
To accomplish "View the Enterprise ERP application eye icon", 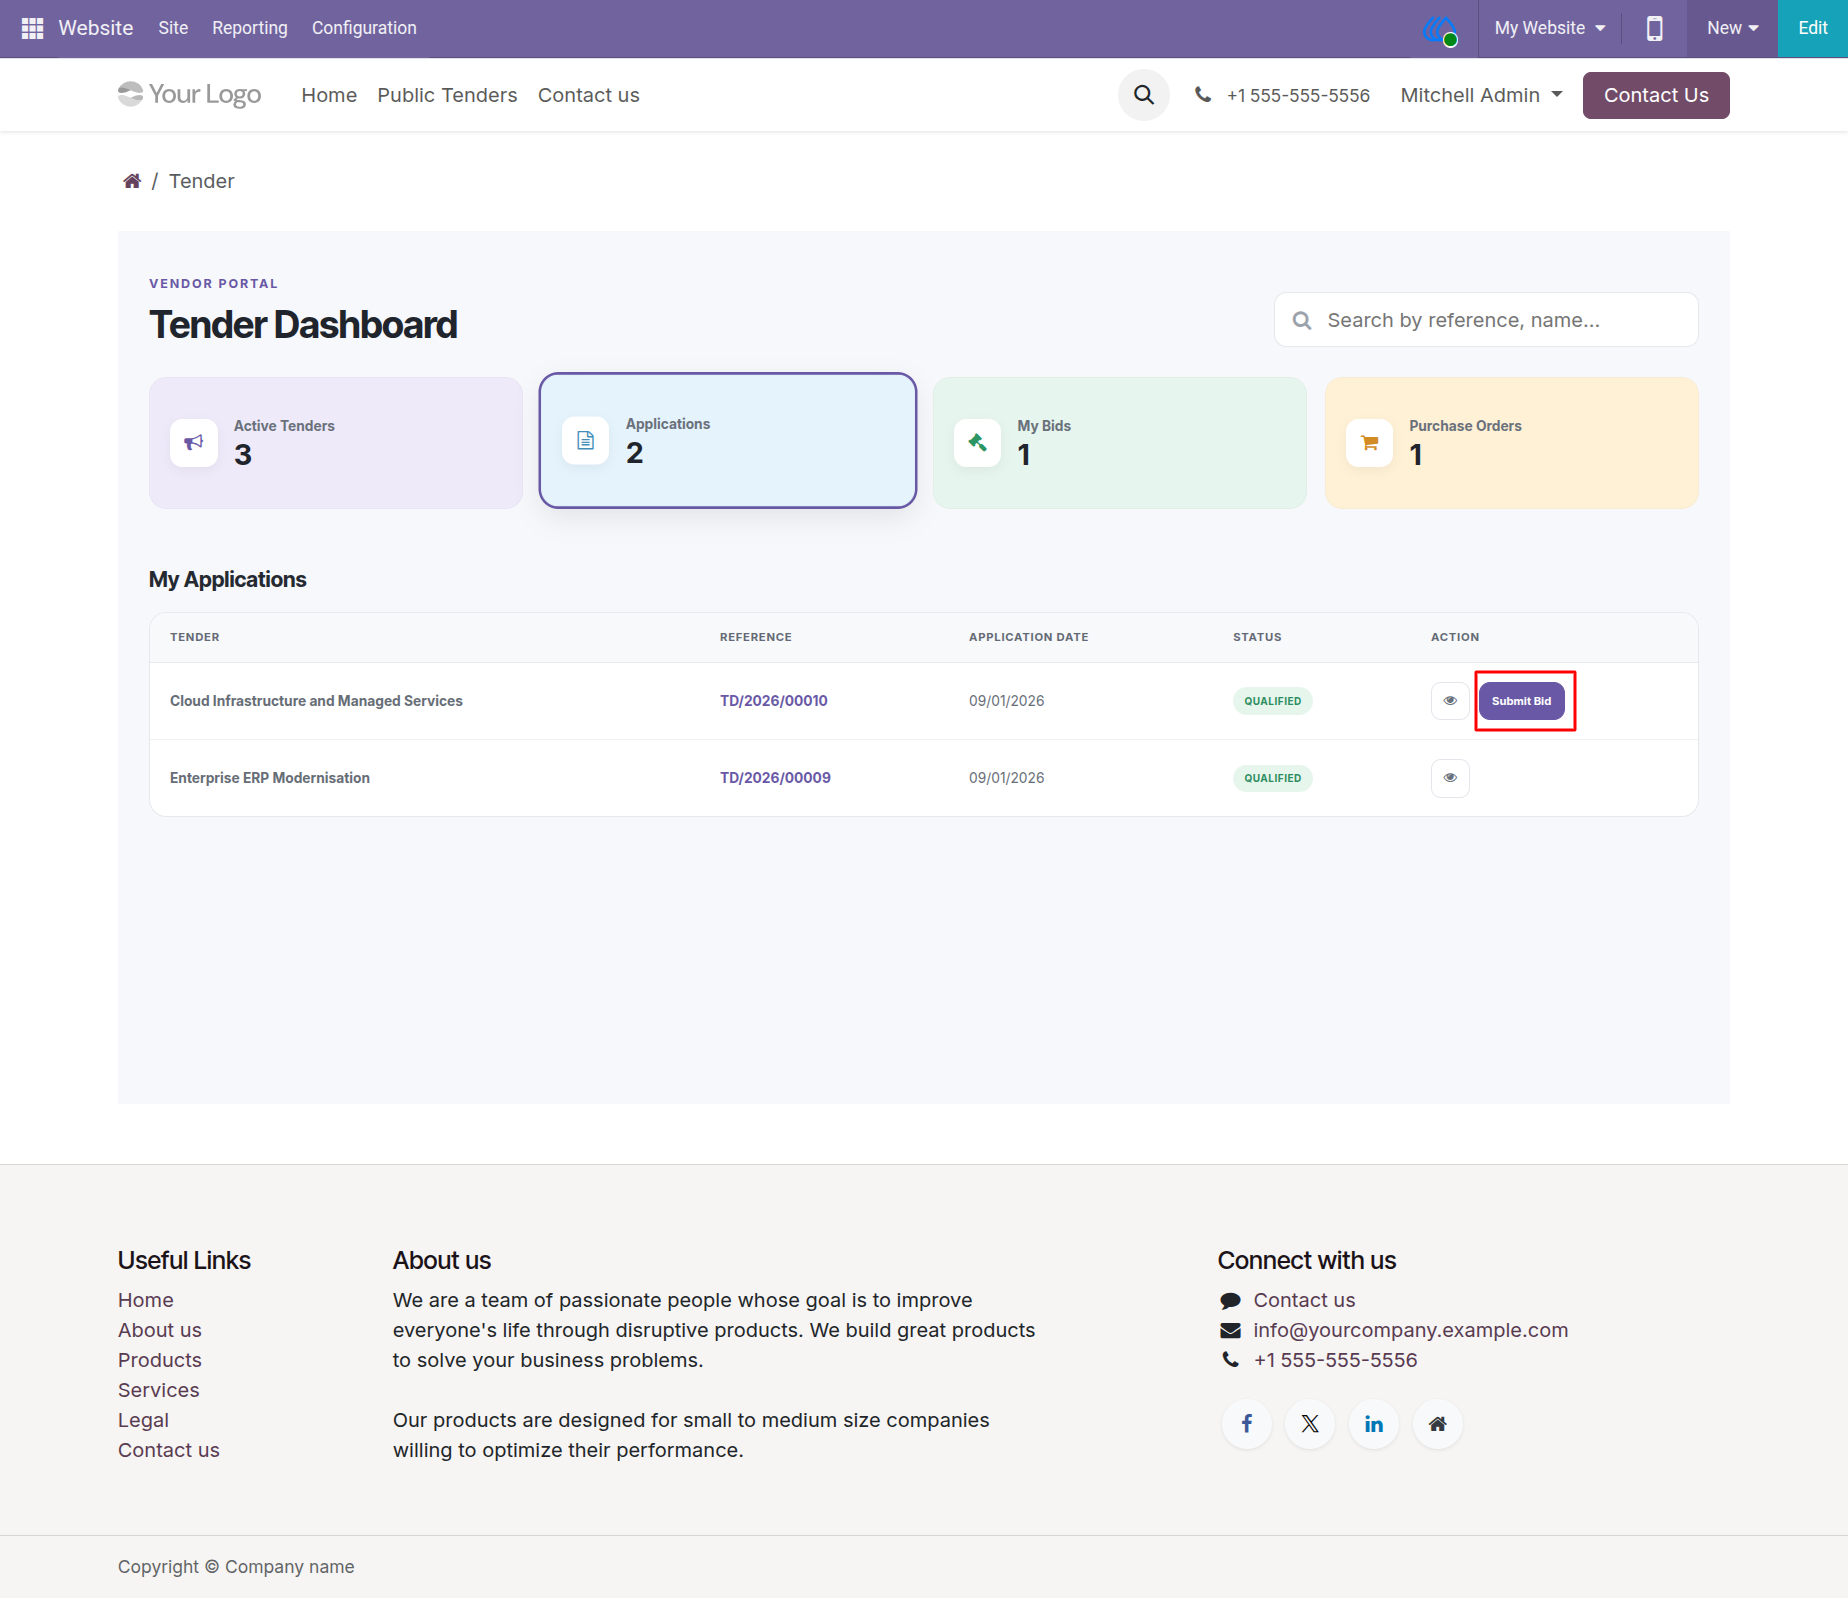I will pyautogui.click(x=1450, y=778).
